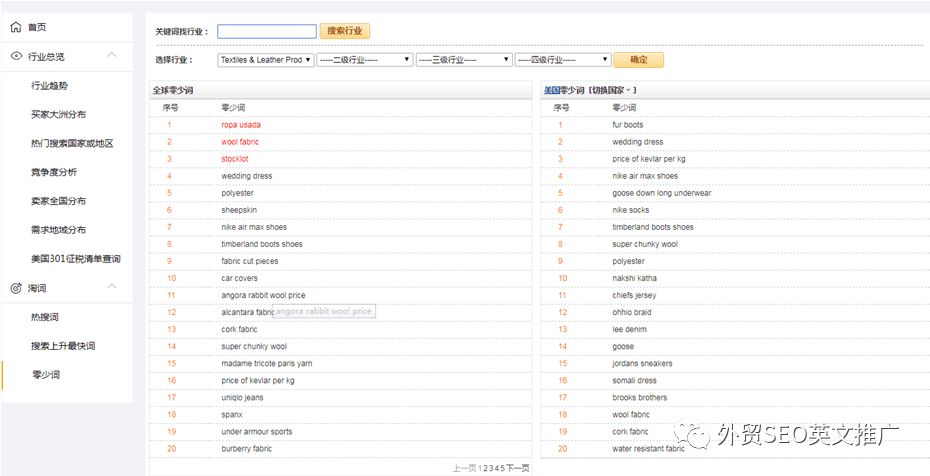Select the 淘词 target icon

pyautogui.click(x=16, y=288)
